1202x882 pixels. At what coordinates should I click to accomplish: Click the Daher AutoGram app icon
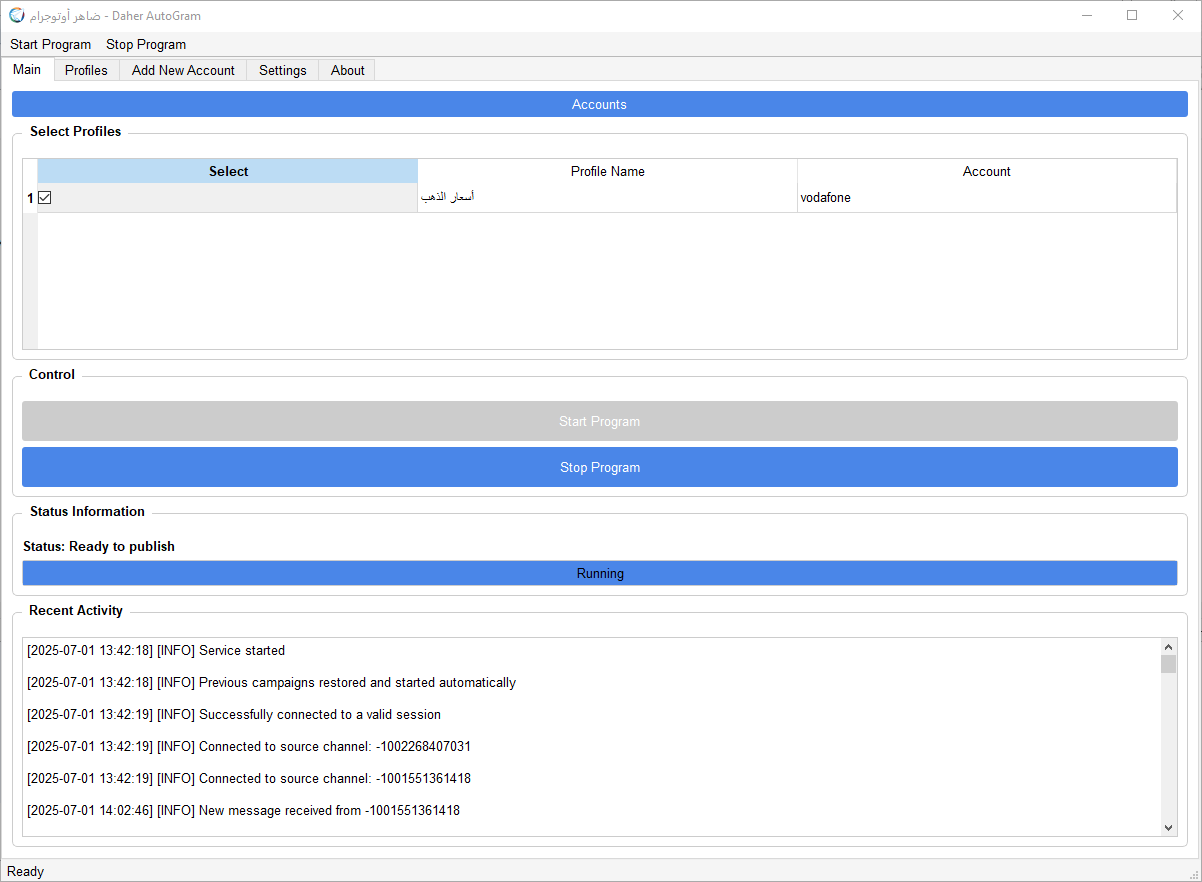[x=16, y=16]
